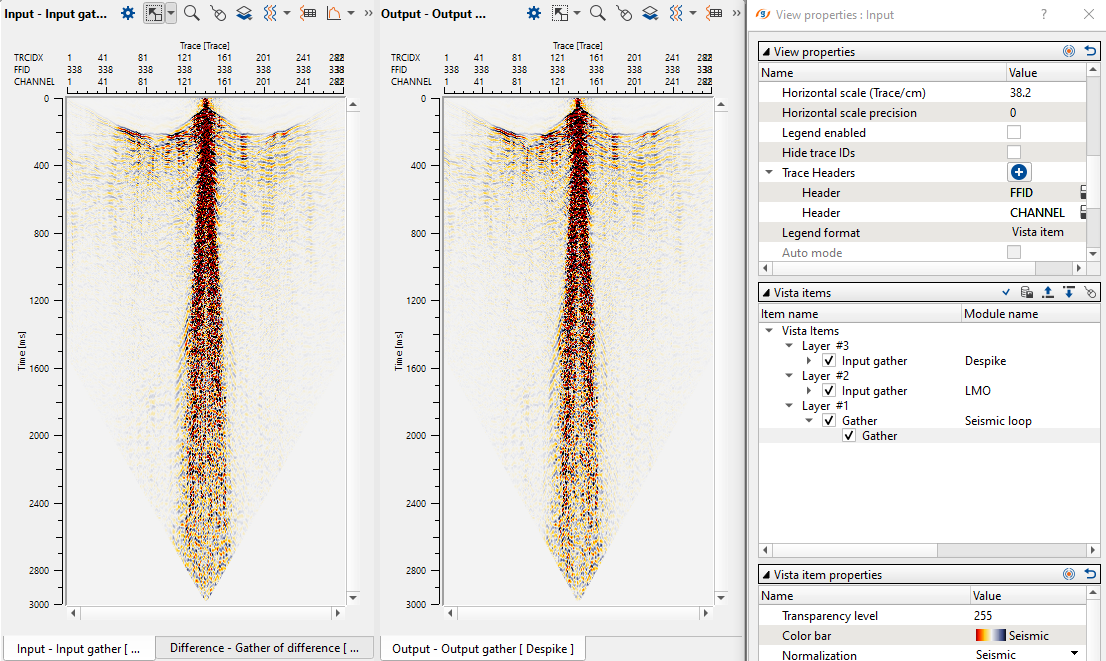
Task: Reset View properties with undo arrow icon
Action: pos(1090,51)
